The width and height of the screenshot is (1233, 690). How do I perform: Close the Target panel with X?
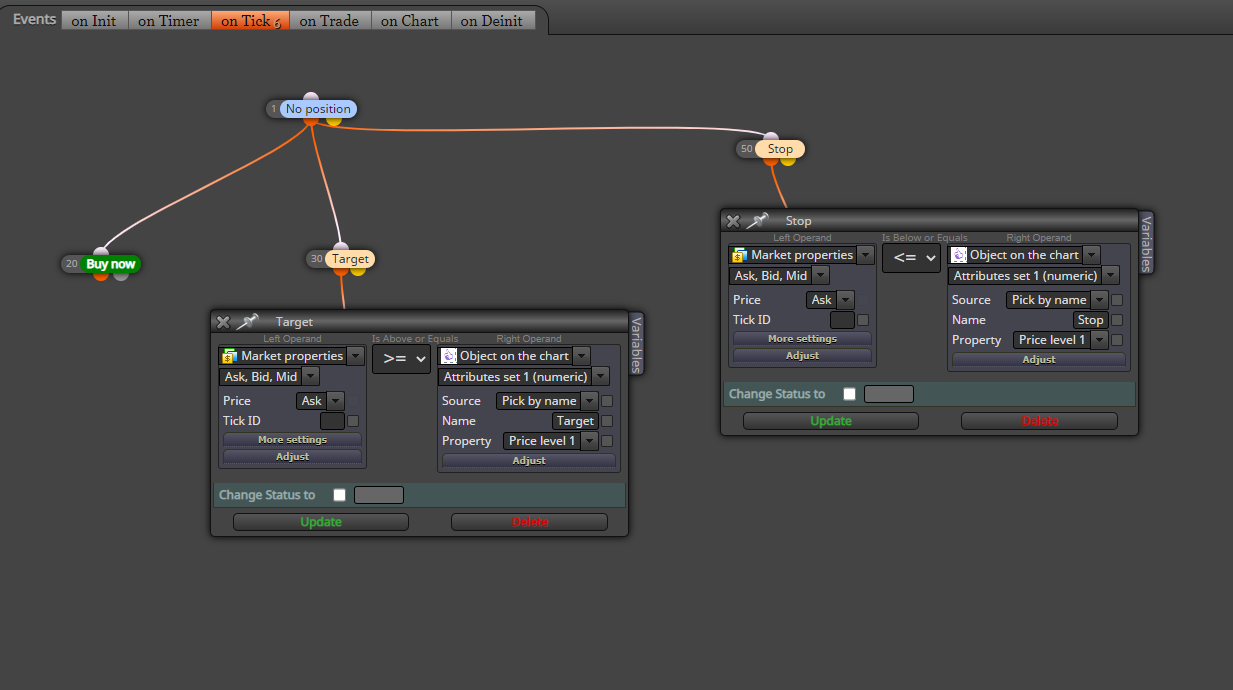coord(223,322)
